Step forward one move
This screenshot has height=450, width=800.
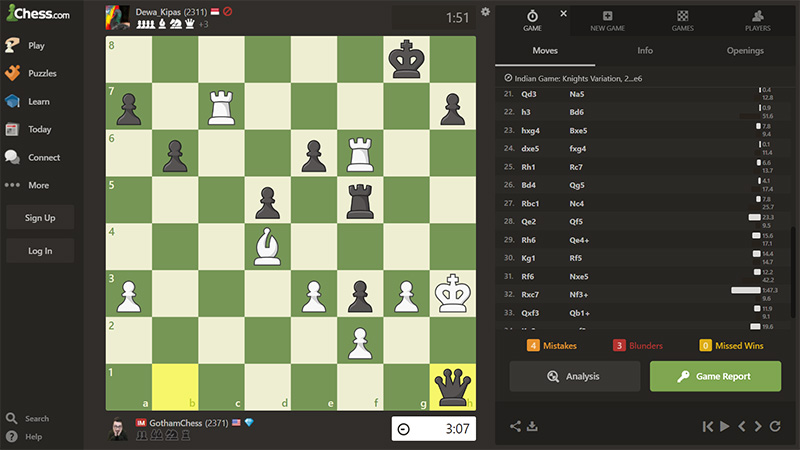pyautogui.click(x=758, y=427)
